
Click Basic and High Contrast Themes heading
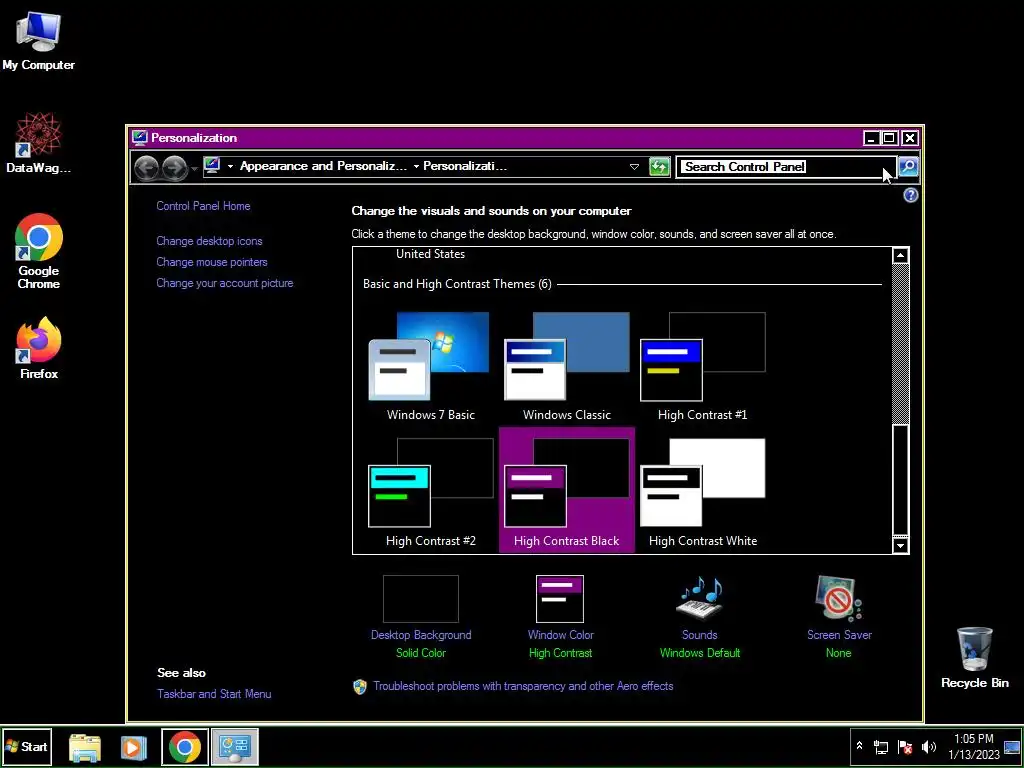click(x=457, y=284)
